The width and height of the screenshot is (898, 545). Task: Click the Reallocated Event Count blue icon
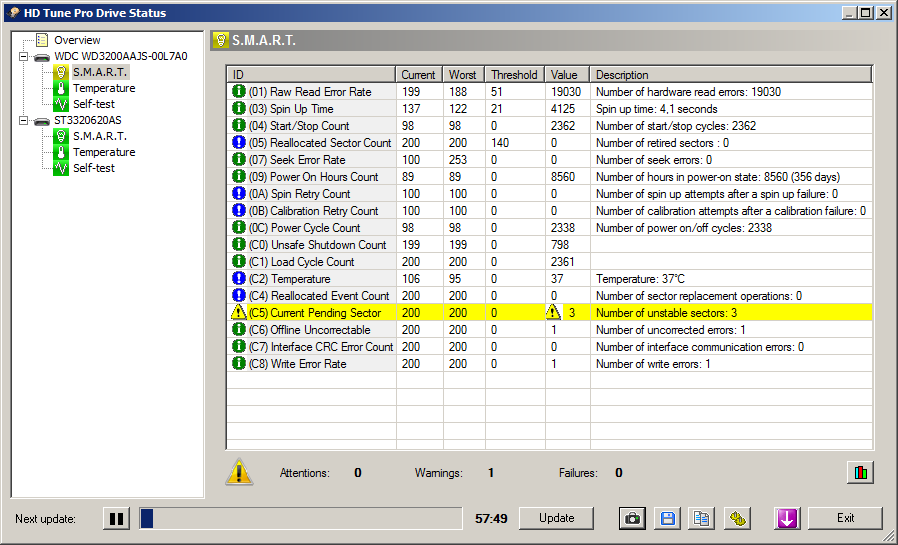238,295
